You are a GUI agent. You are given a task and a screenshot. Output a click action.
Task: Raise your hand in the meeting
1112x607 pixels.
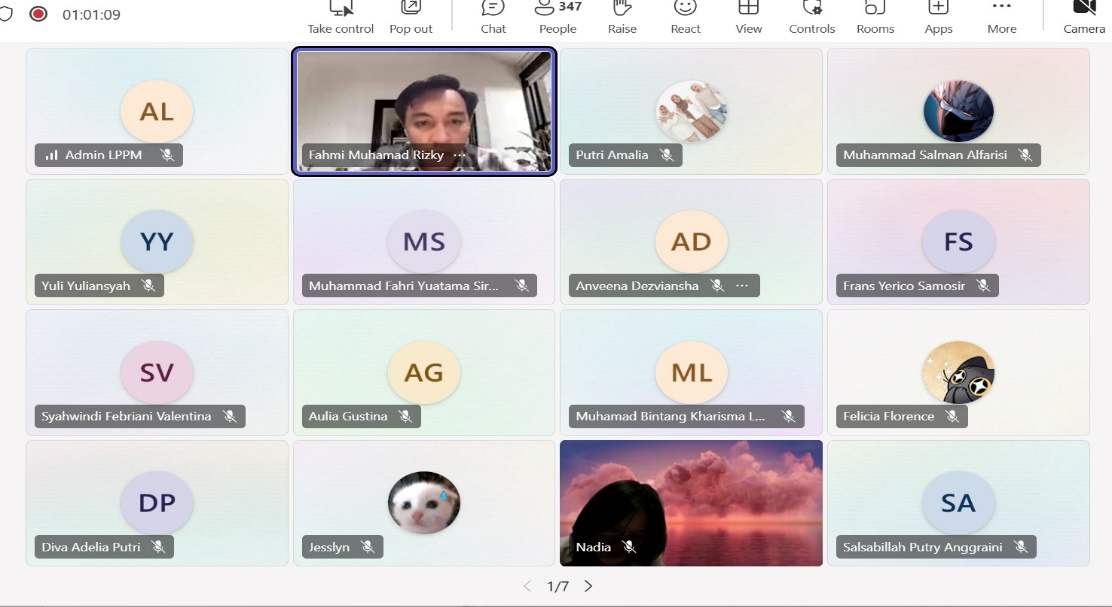[622, 17]
